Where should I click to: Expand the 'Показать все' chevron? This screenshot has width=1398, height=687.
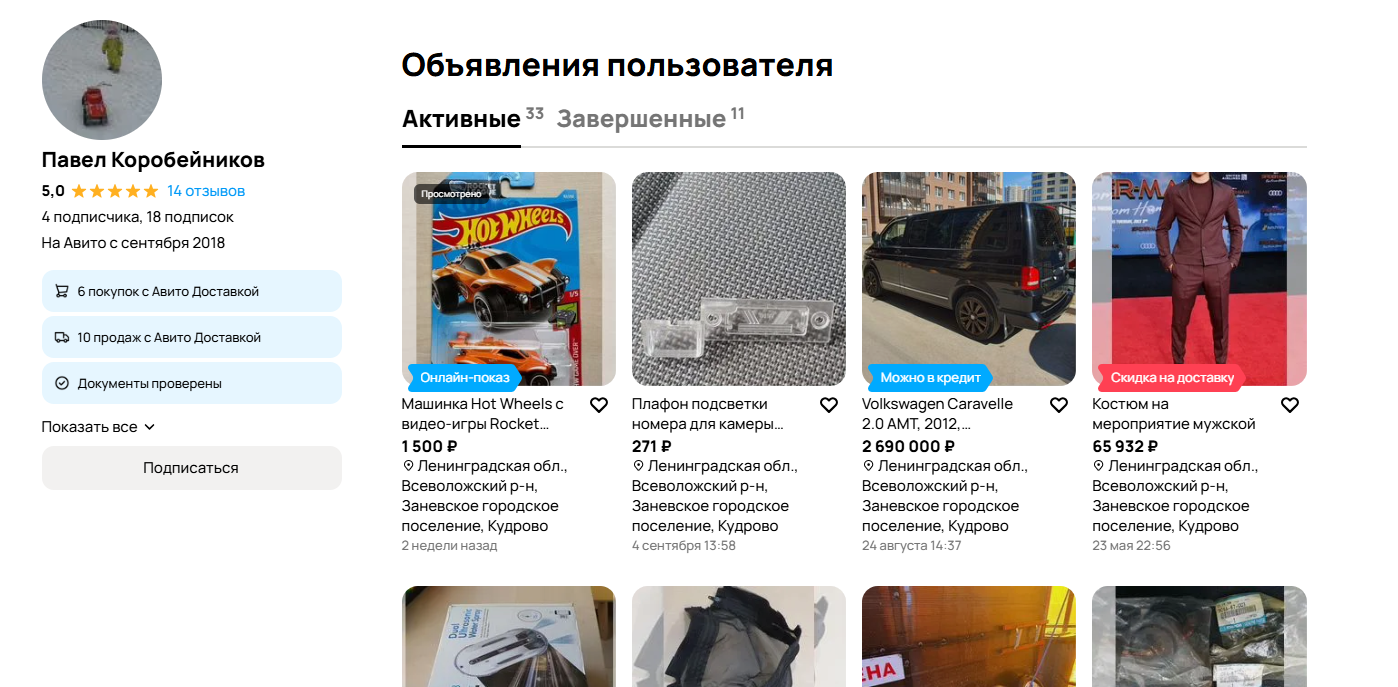[x=150, y=427]
